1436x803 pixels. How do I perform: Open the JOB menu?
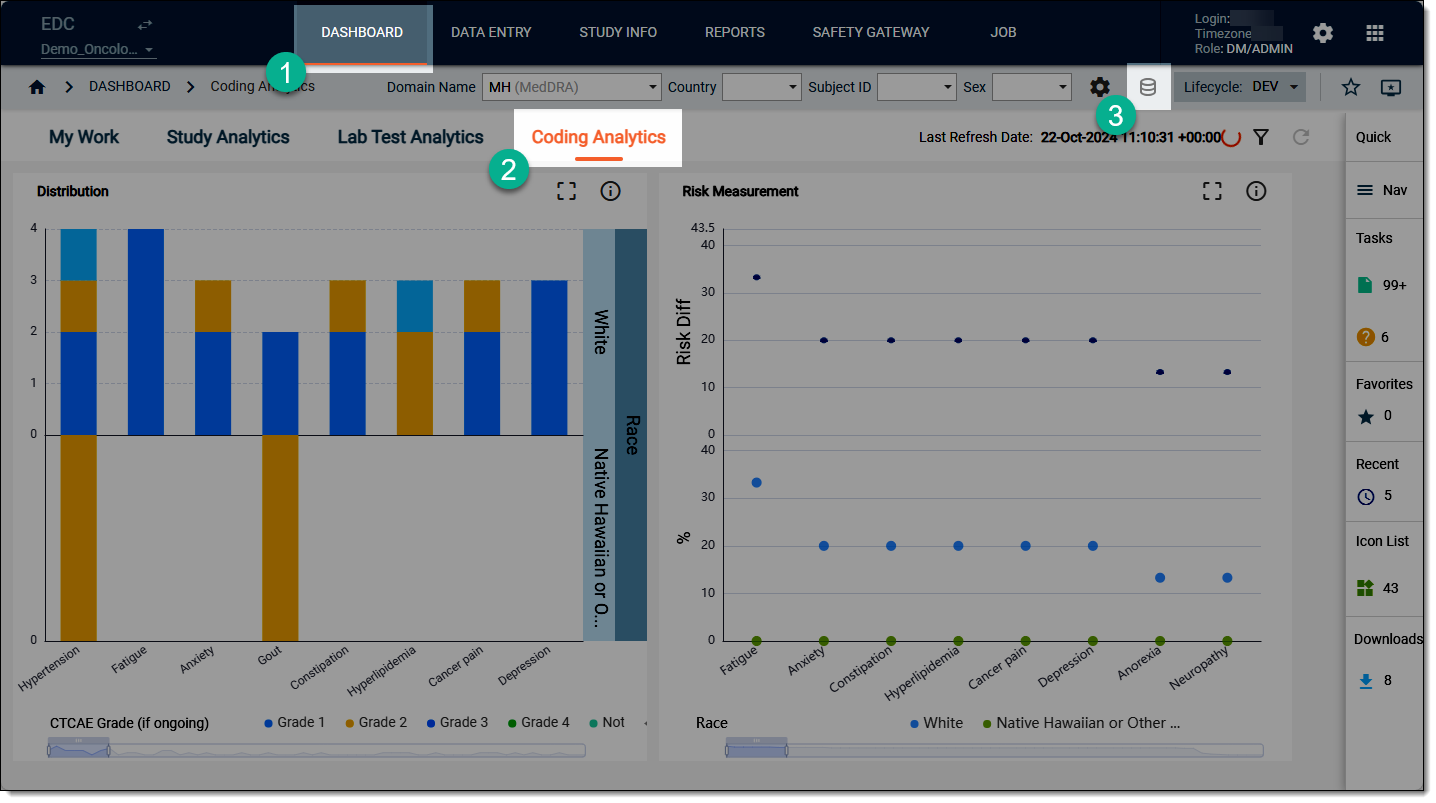pos(1003,33)
